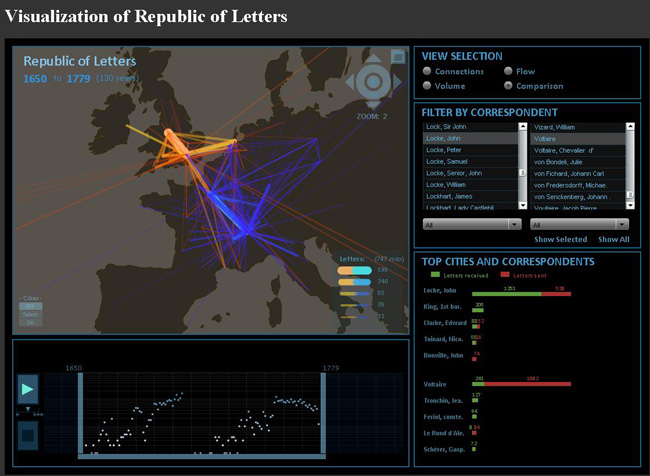Click the Show Selected link
Image resolution: width=650 pixels, height=476 pixels.
[x=561, y=240]
